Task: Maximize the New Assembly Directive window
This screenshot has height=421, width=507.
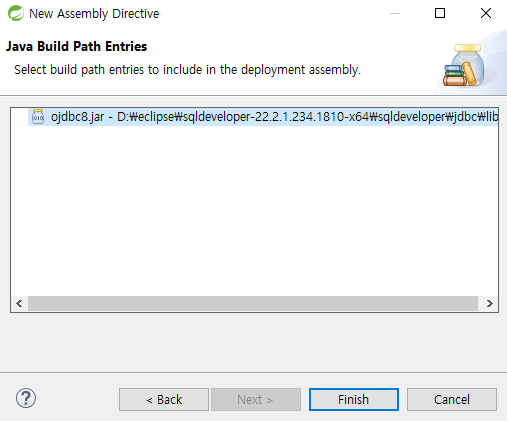Action: click(440, 13)
